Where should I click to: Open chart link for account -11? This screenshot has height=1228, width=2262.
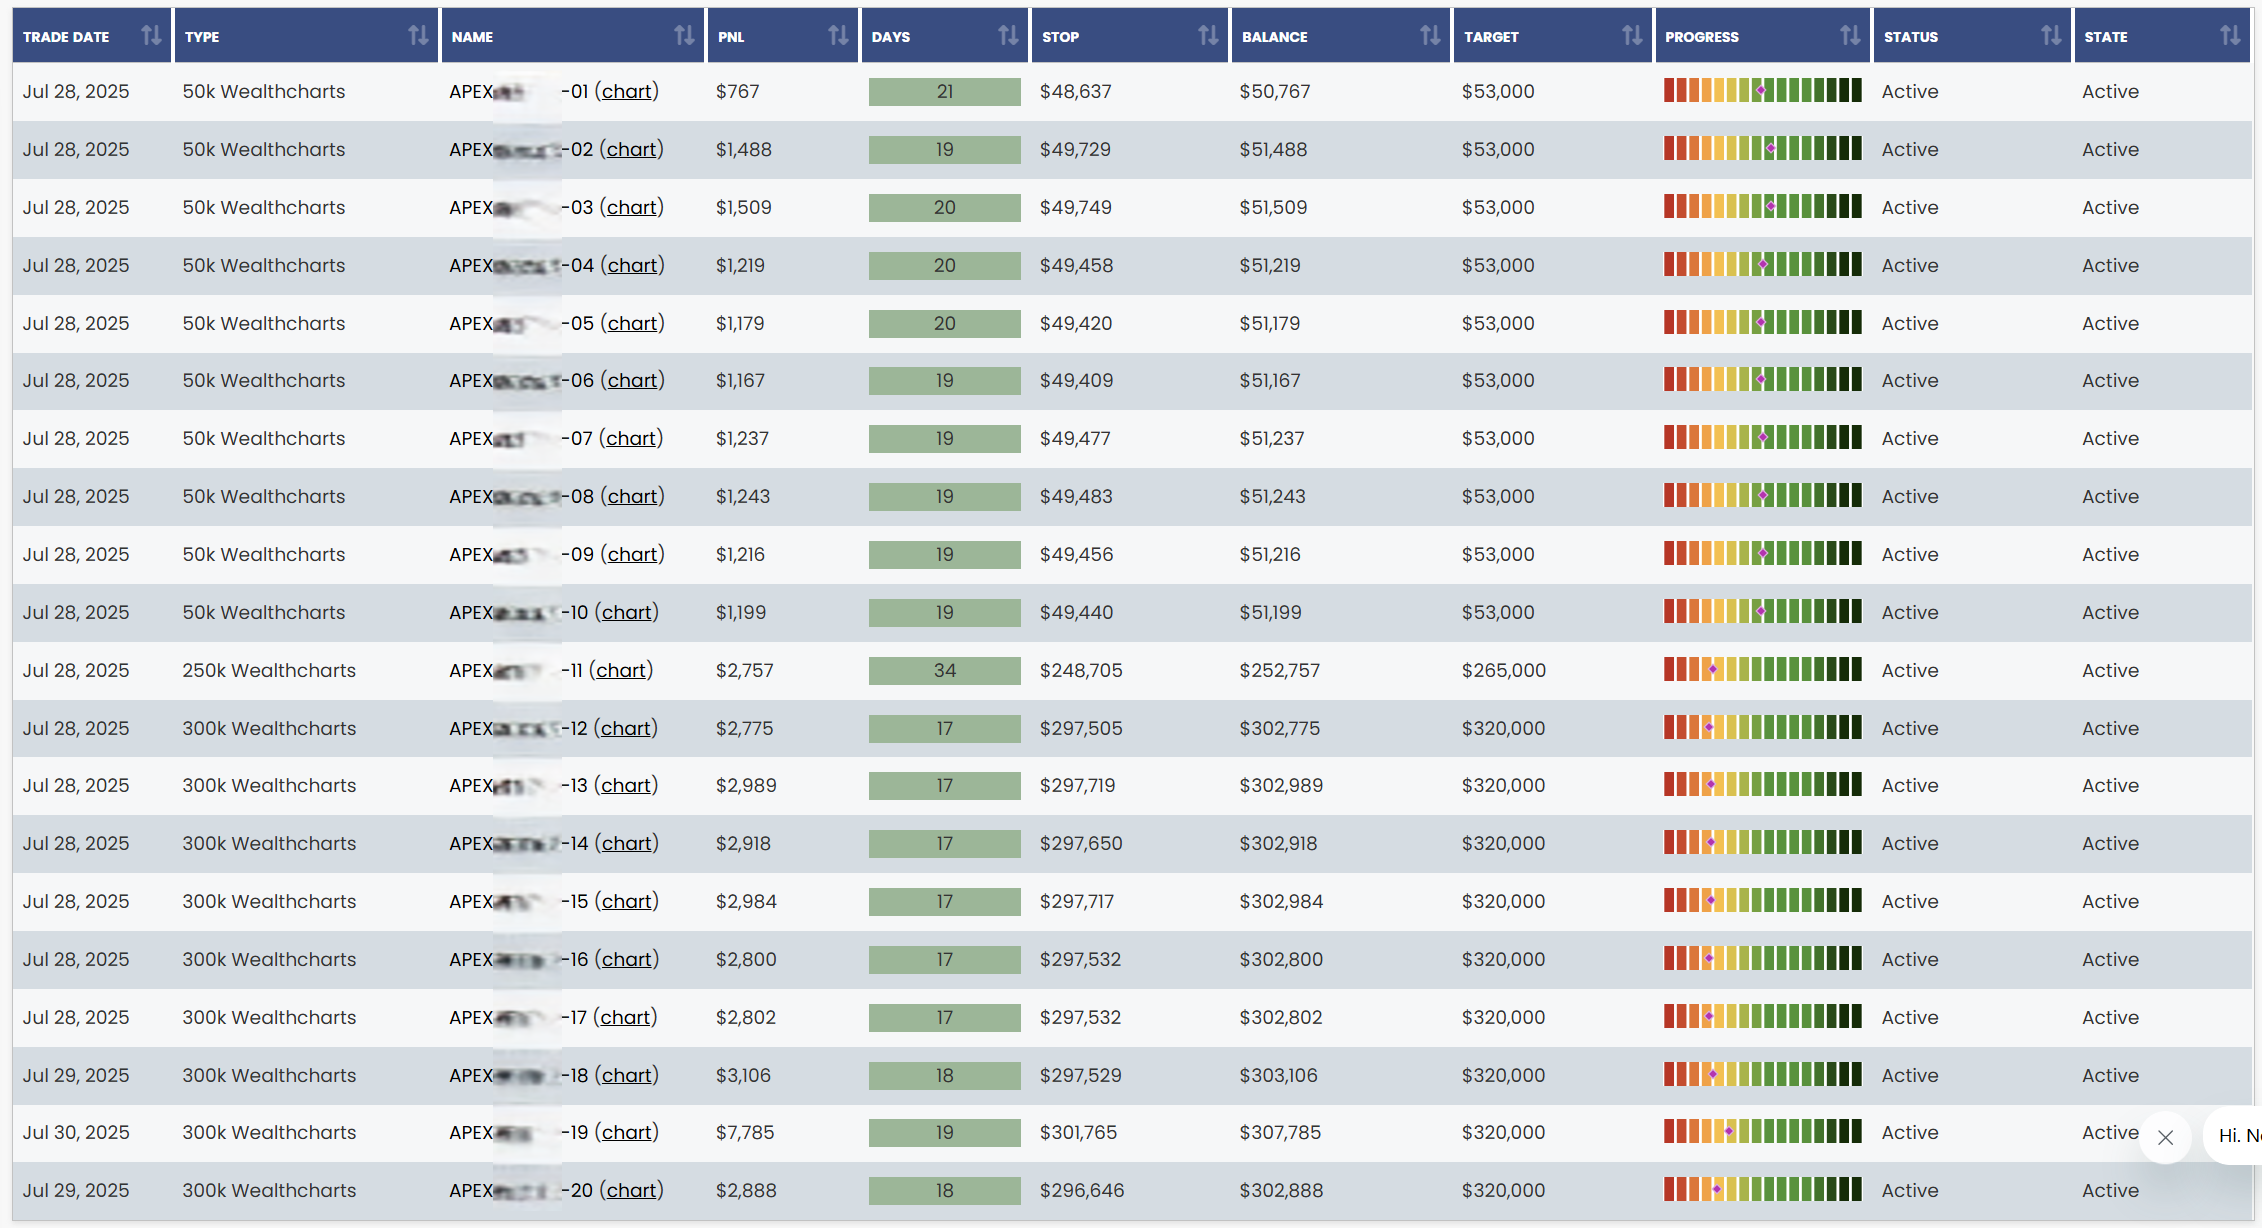point(621,670)
